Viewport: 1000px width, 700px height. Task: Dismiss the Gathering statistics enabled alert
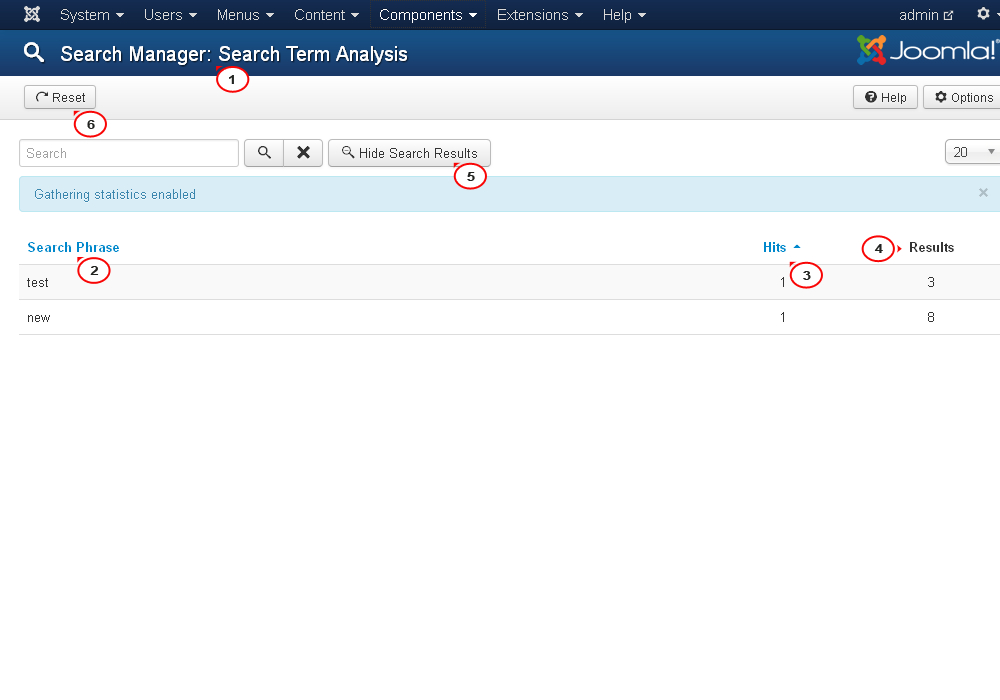[x=983, y=193]
